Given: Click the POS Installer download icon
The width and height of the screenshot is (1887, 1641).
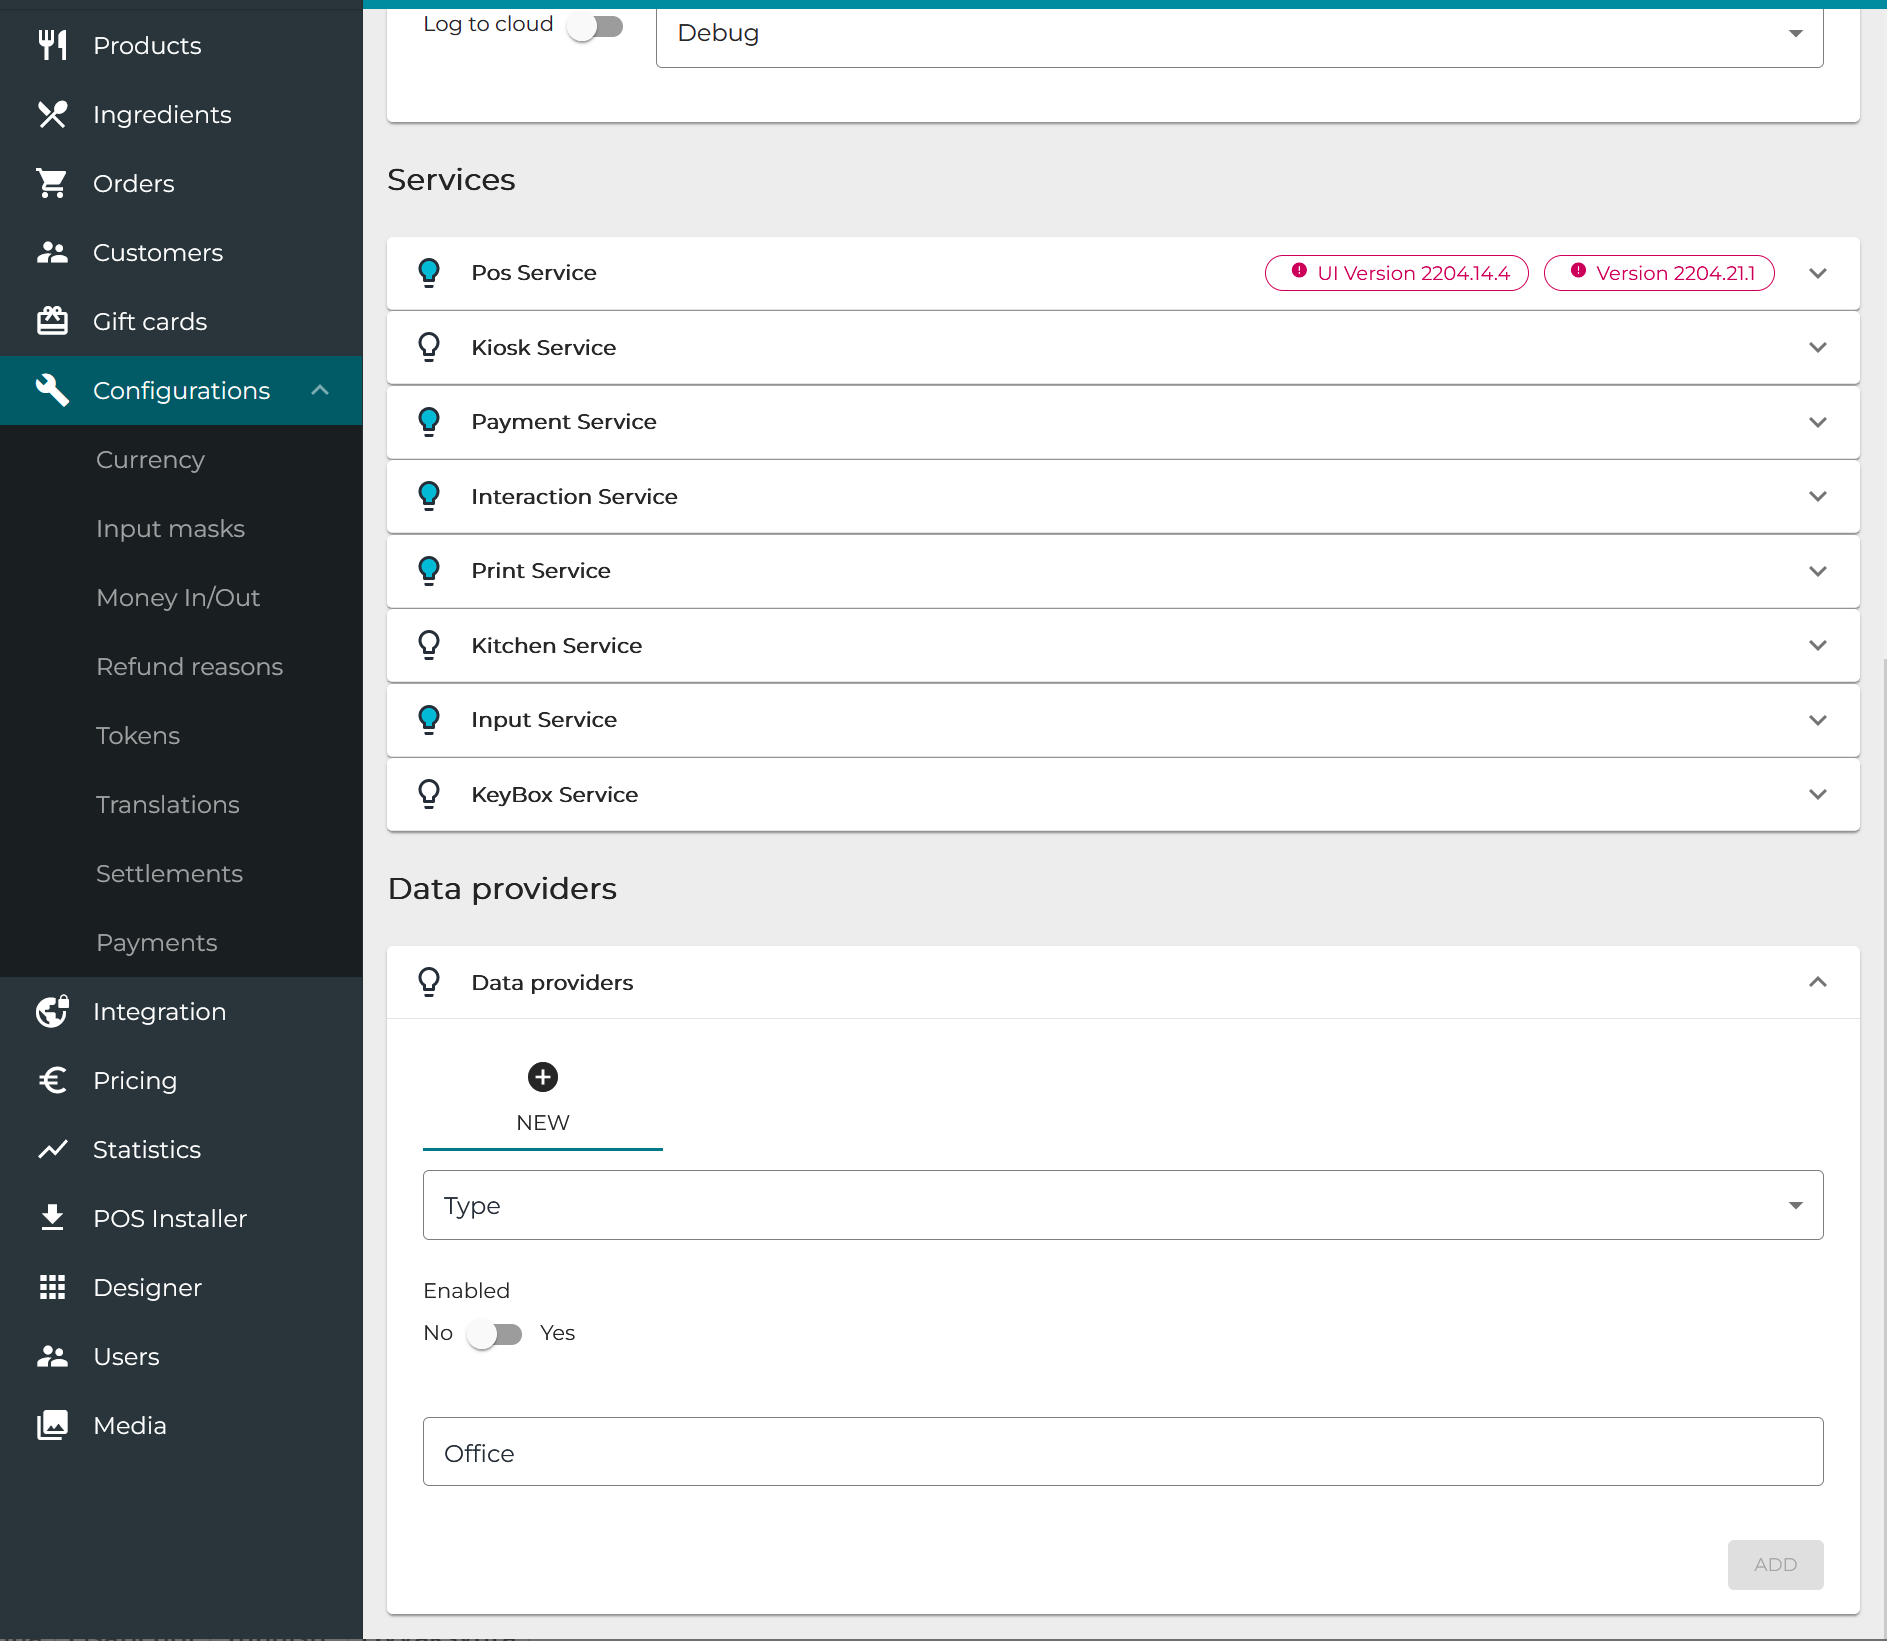Looking at the screenshot, I should [52, 1218].
